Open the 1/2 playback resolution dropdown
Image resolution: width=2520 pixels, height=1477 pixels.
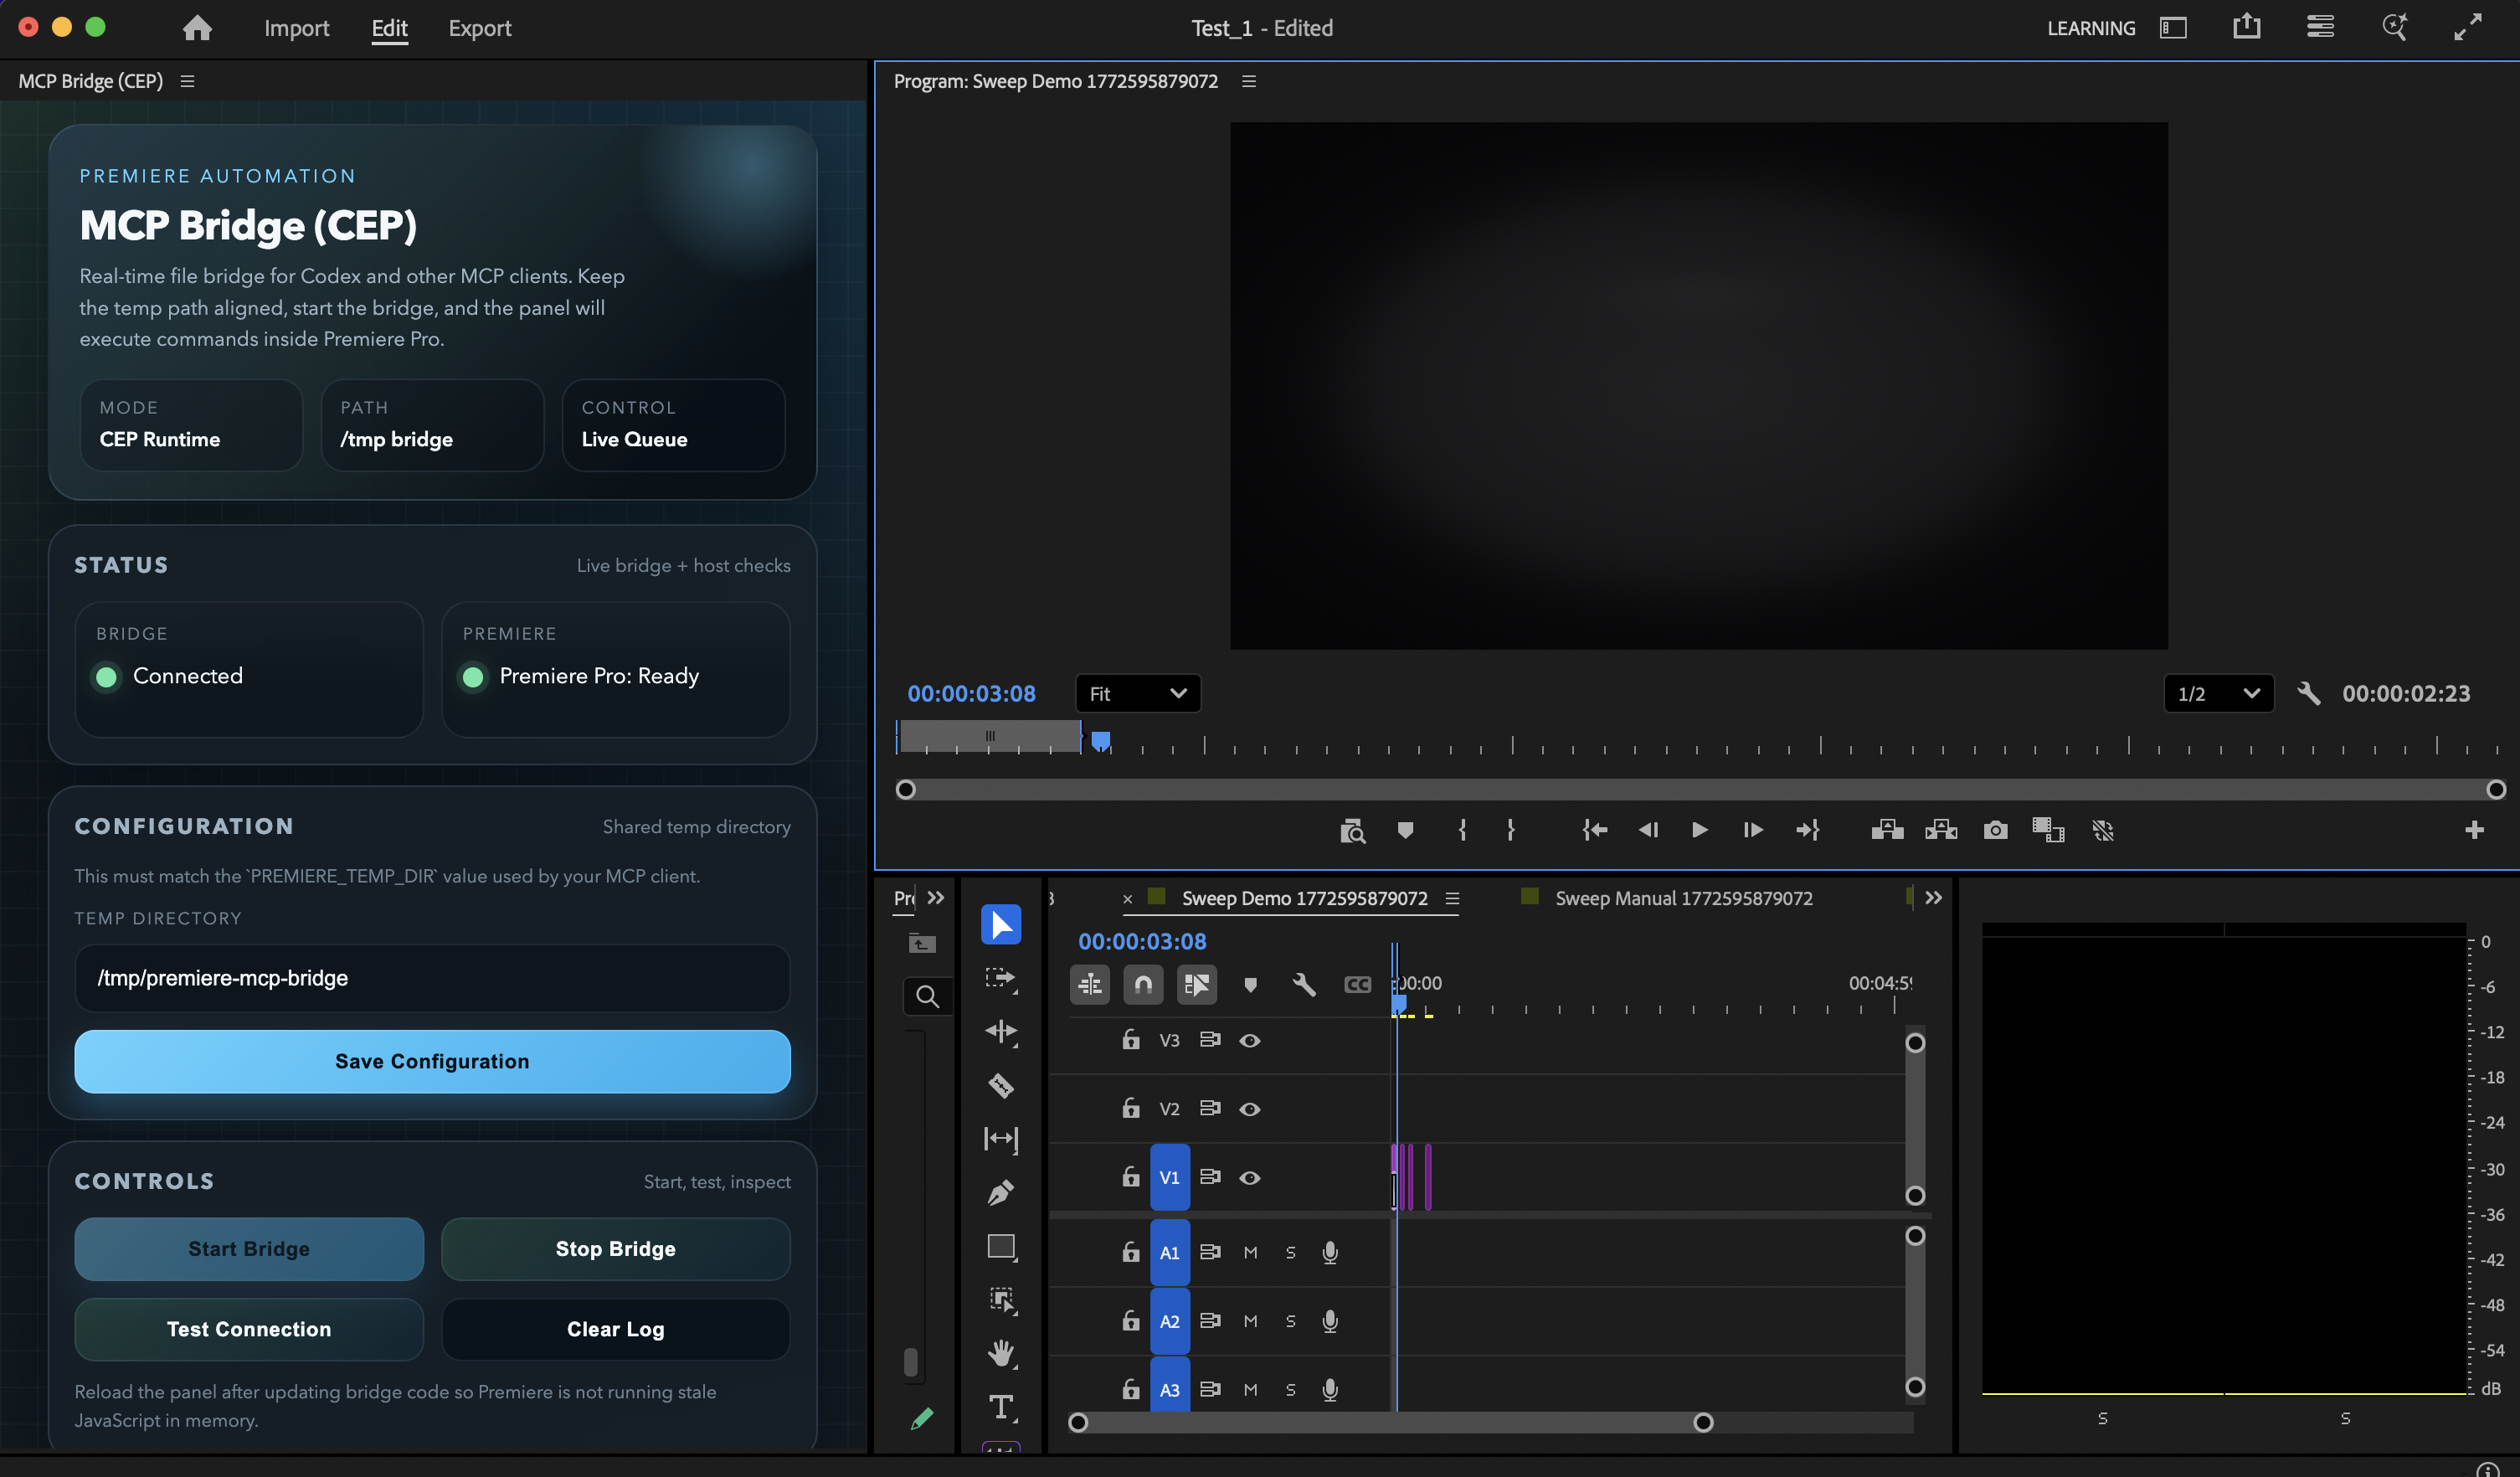pos(2217,693)
